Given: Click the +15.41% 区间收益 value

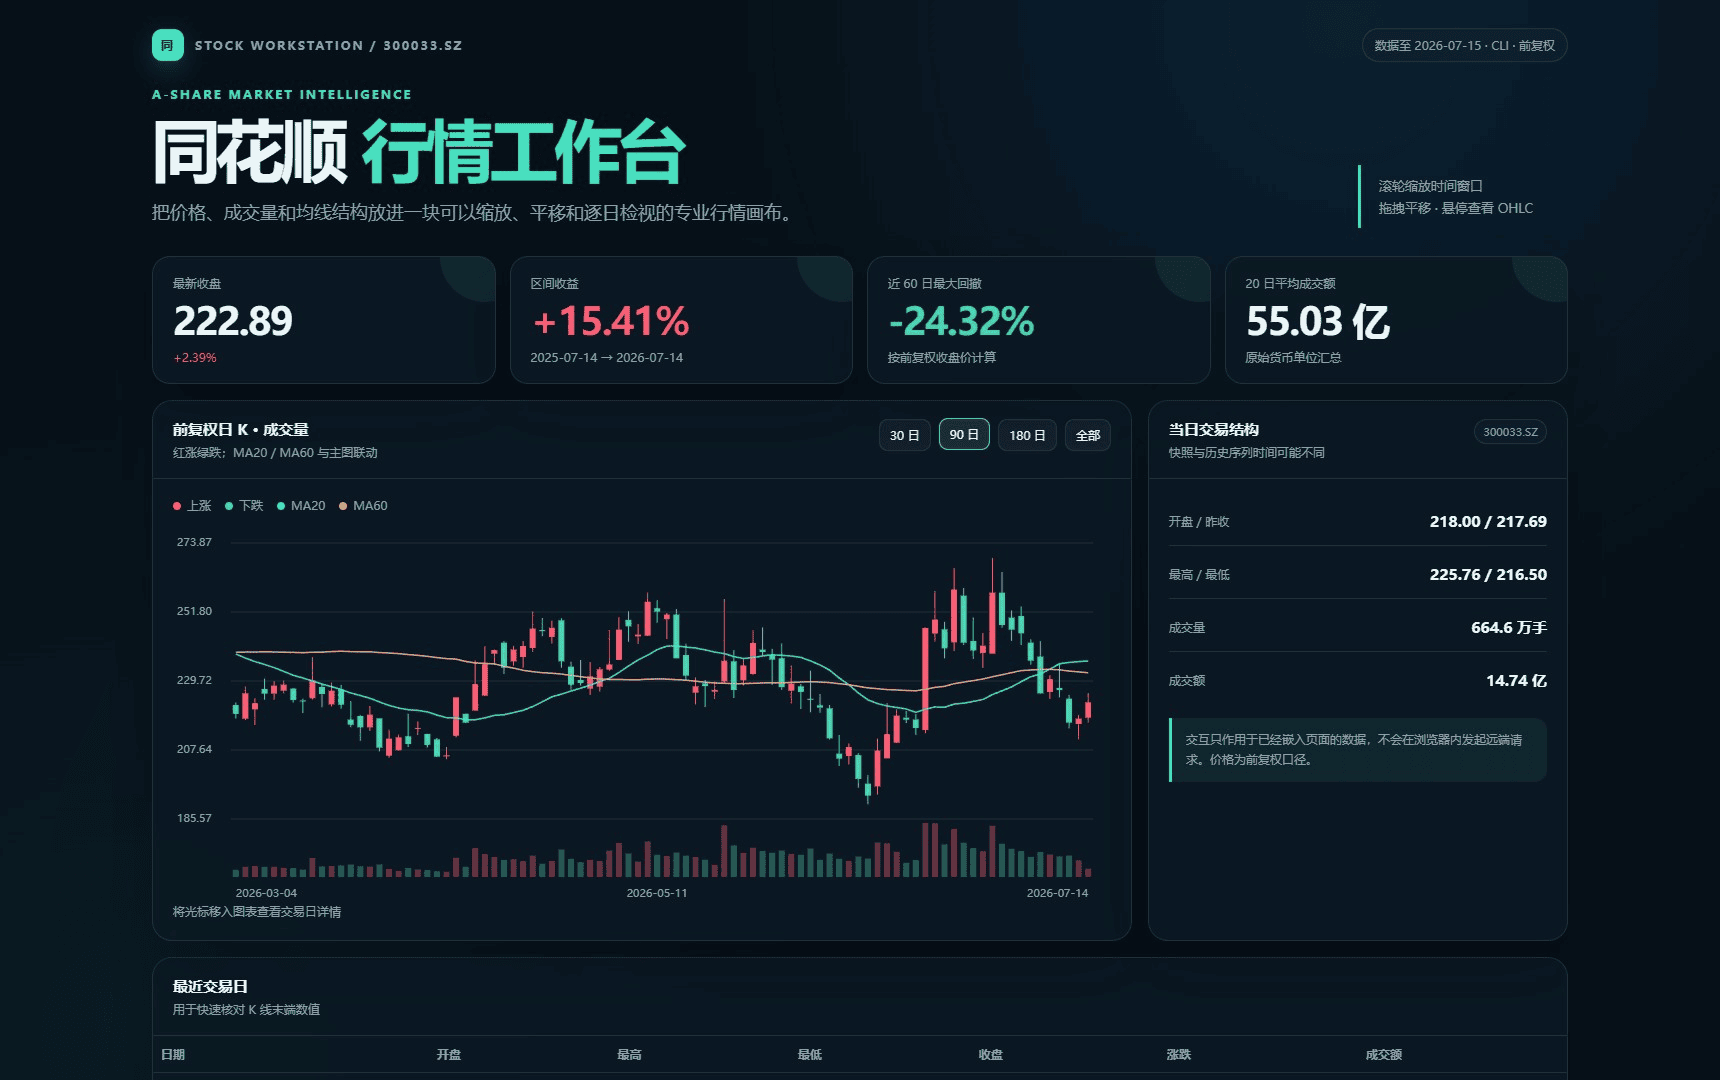Looking at the screenshot, I should click(x=610, y=321).
